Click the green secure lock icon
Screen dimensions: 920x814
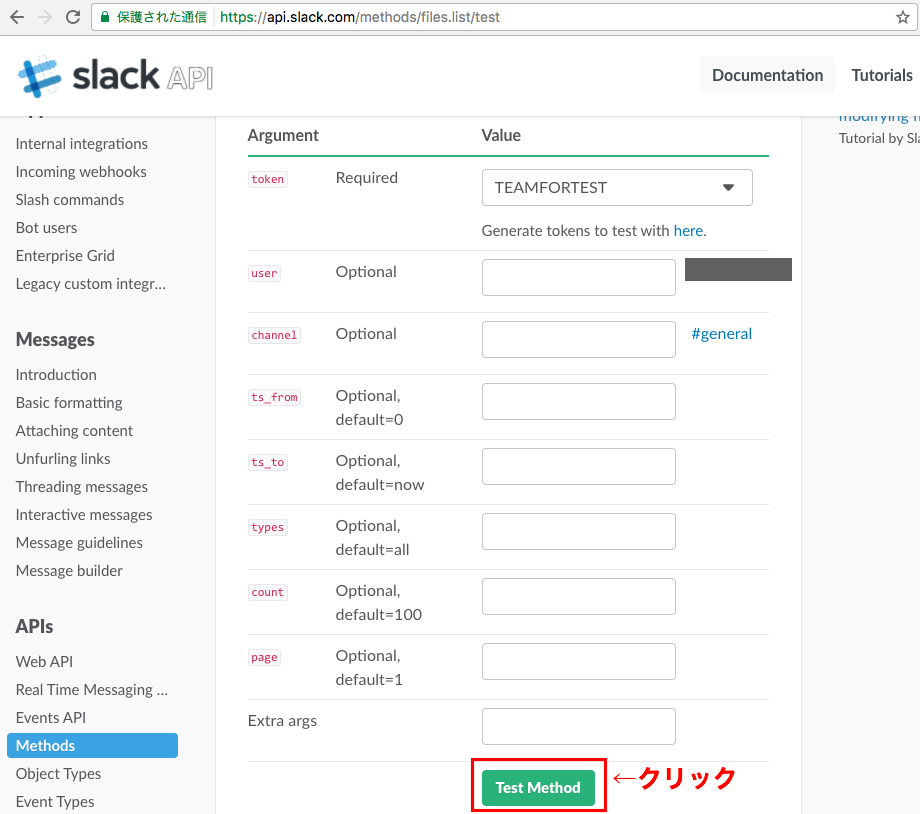(x=104, y=17)
